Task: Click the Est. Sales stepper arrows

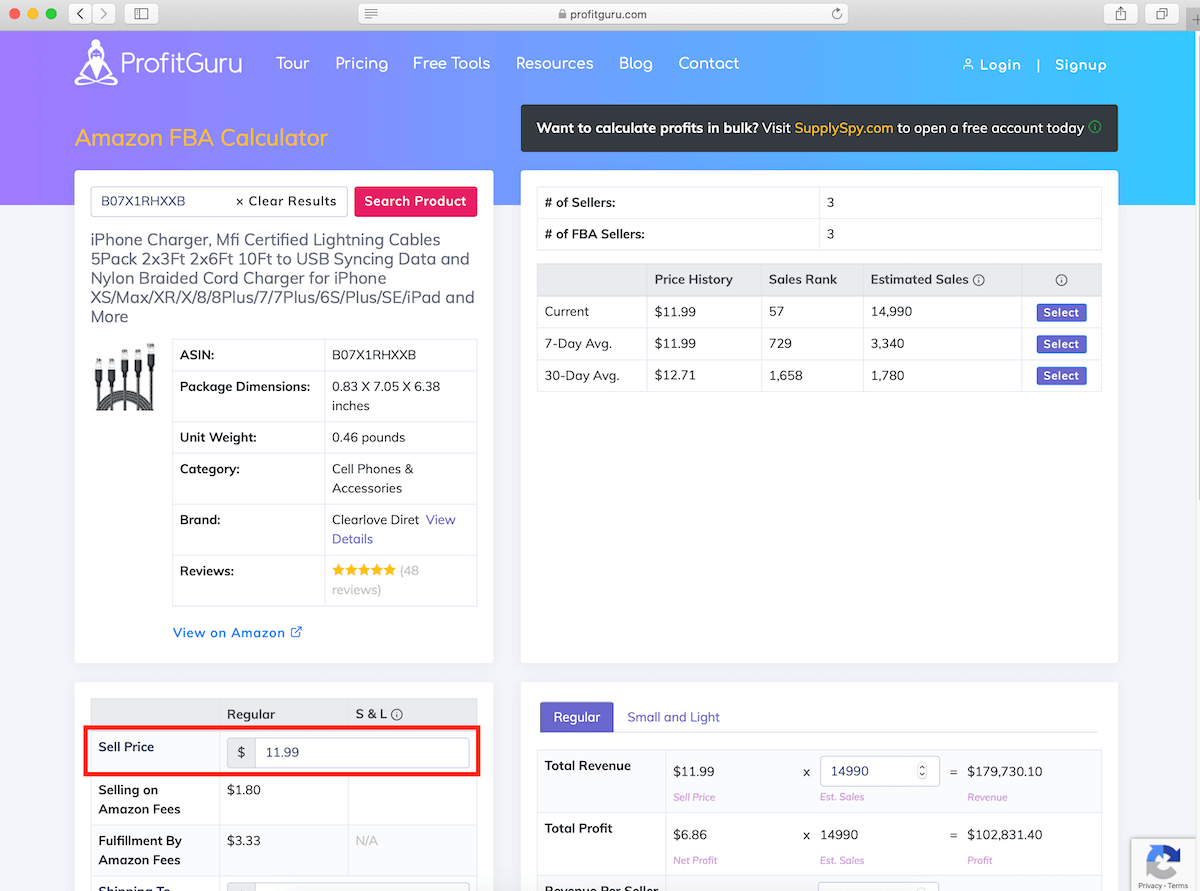Action: [922, 771]
